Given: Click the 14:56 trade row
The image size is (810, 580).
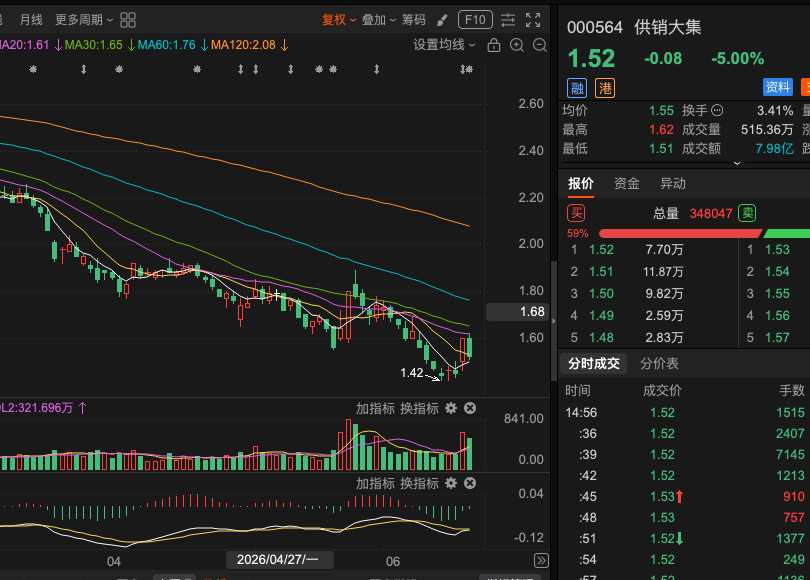Looking at the screenshot, I should coord(684,413).
